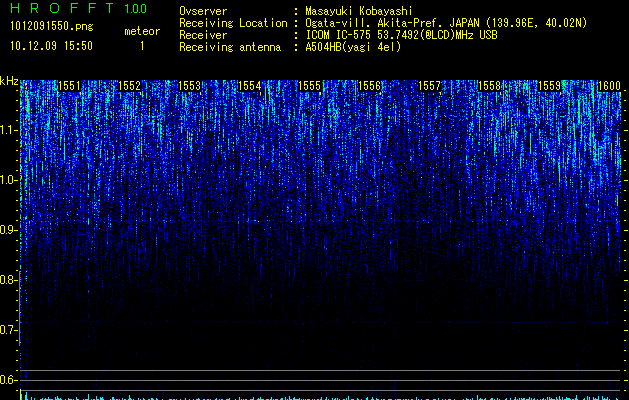The image size is (629, 400).
Task: Click the A504HB(yagi 4el) antenna text
Action: (x=353, y=47)
